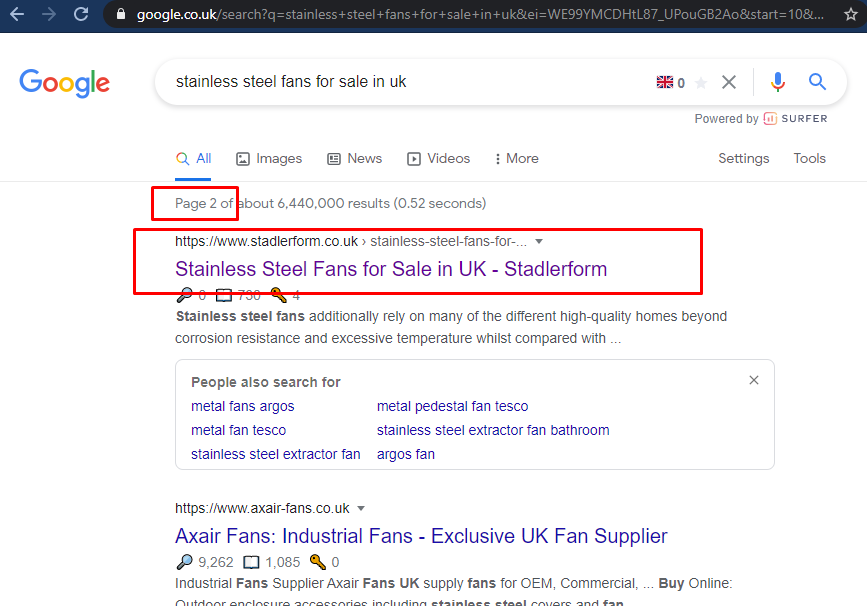Open Stainless Steel Fans Stadlerform result

391,269
